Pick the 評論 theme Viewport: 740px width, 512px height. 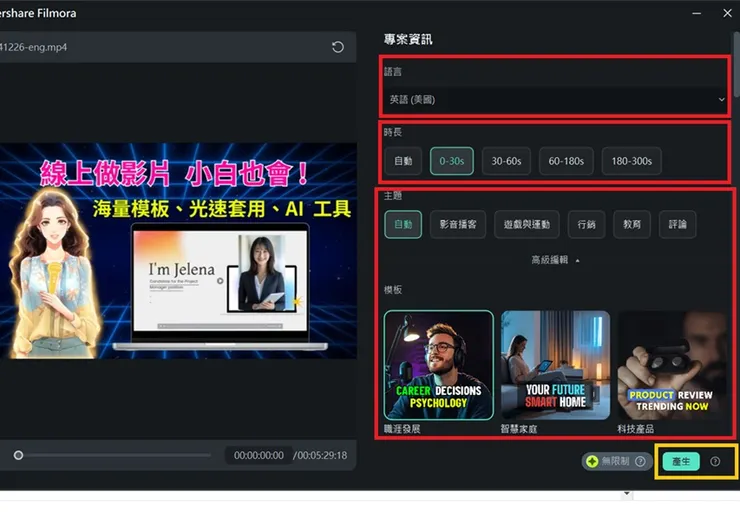point(677,224)
